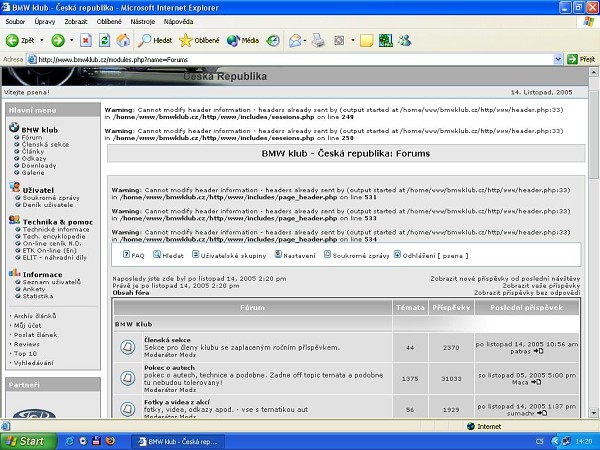Open Fórum link in sidebar menu
The image size is (600, 450).
tap(32, 137)
